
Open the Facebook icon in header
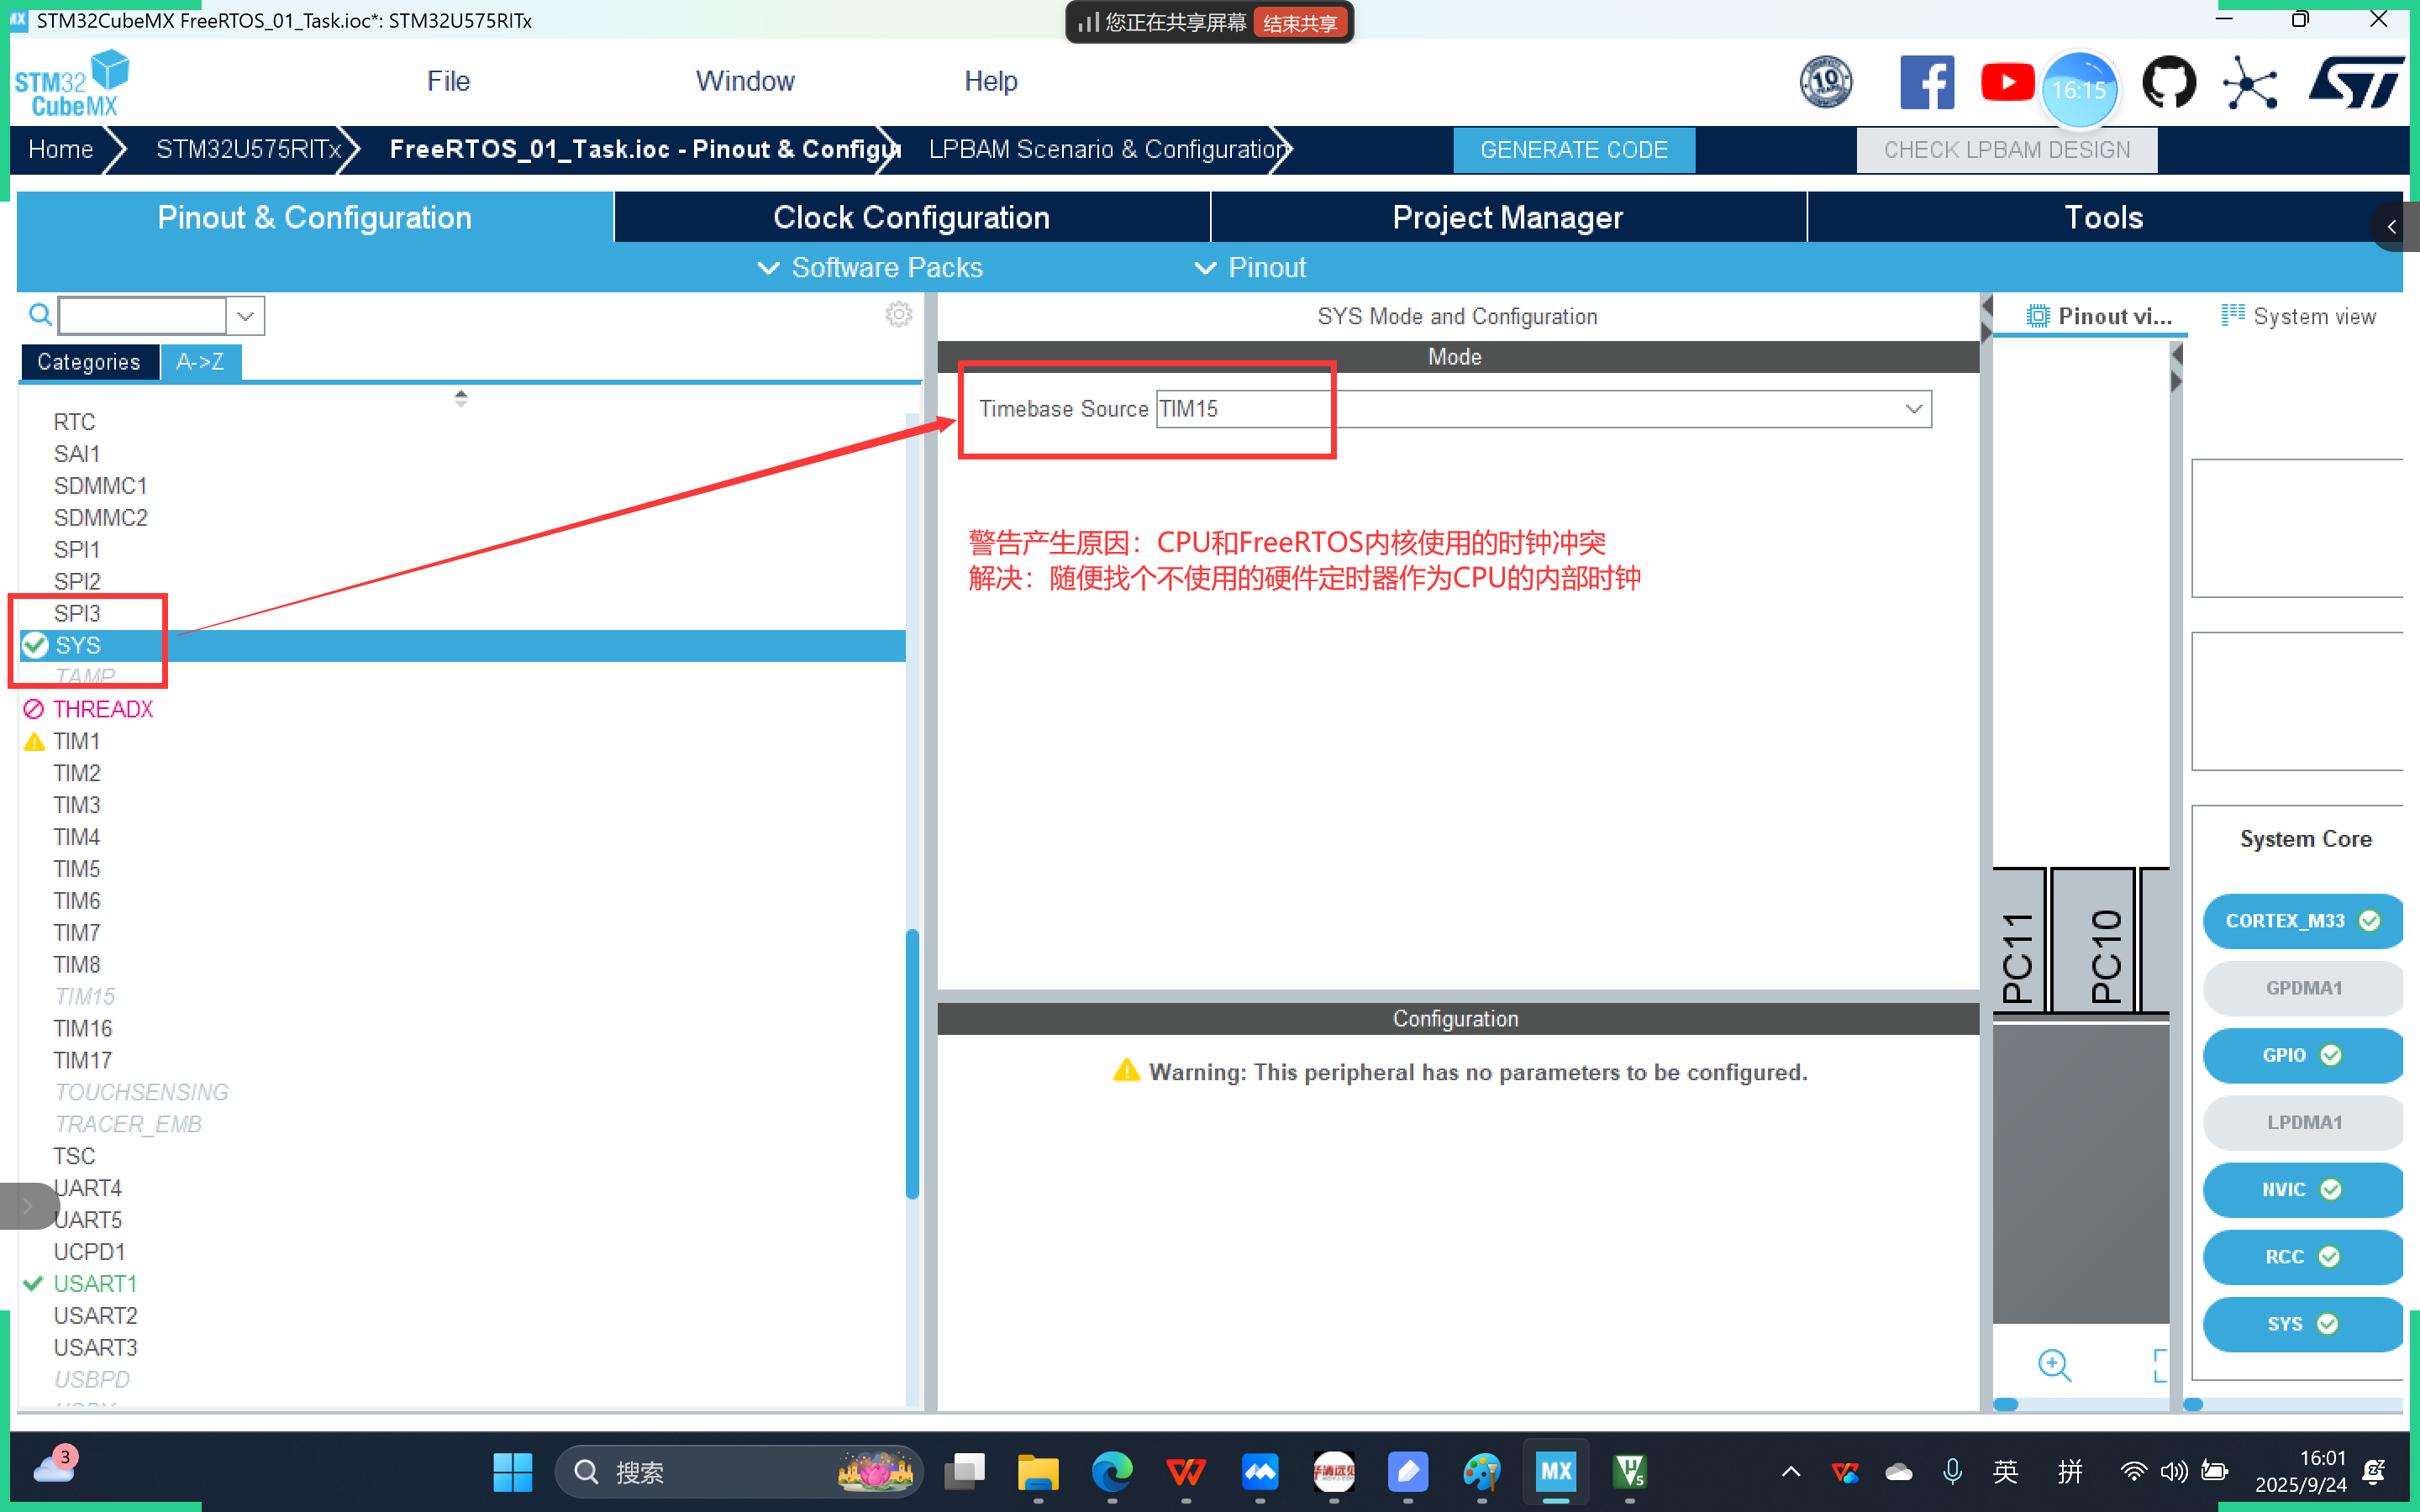[1927, 82]
